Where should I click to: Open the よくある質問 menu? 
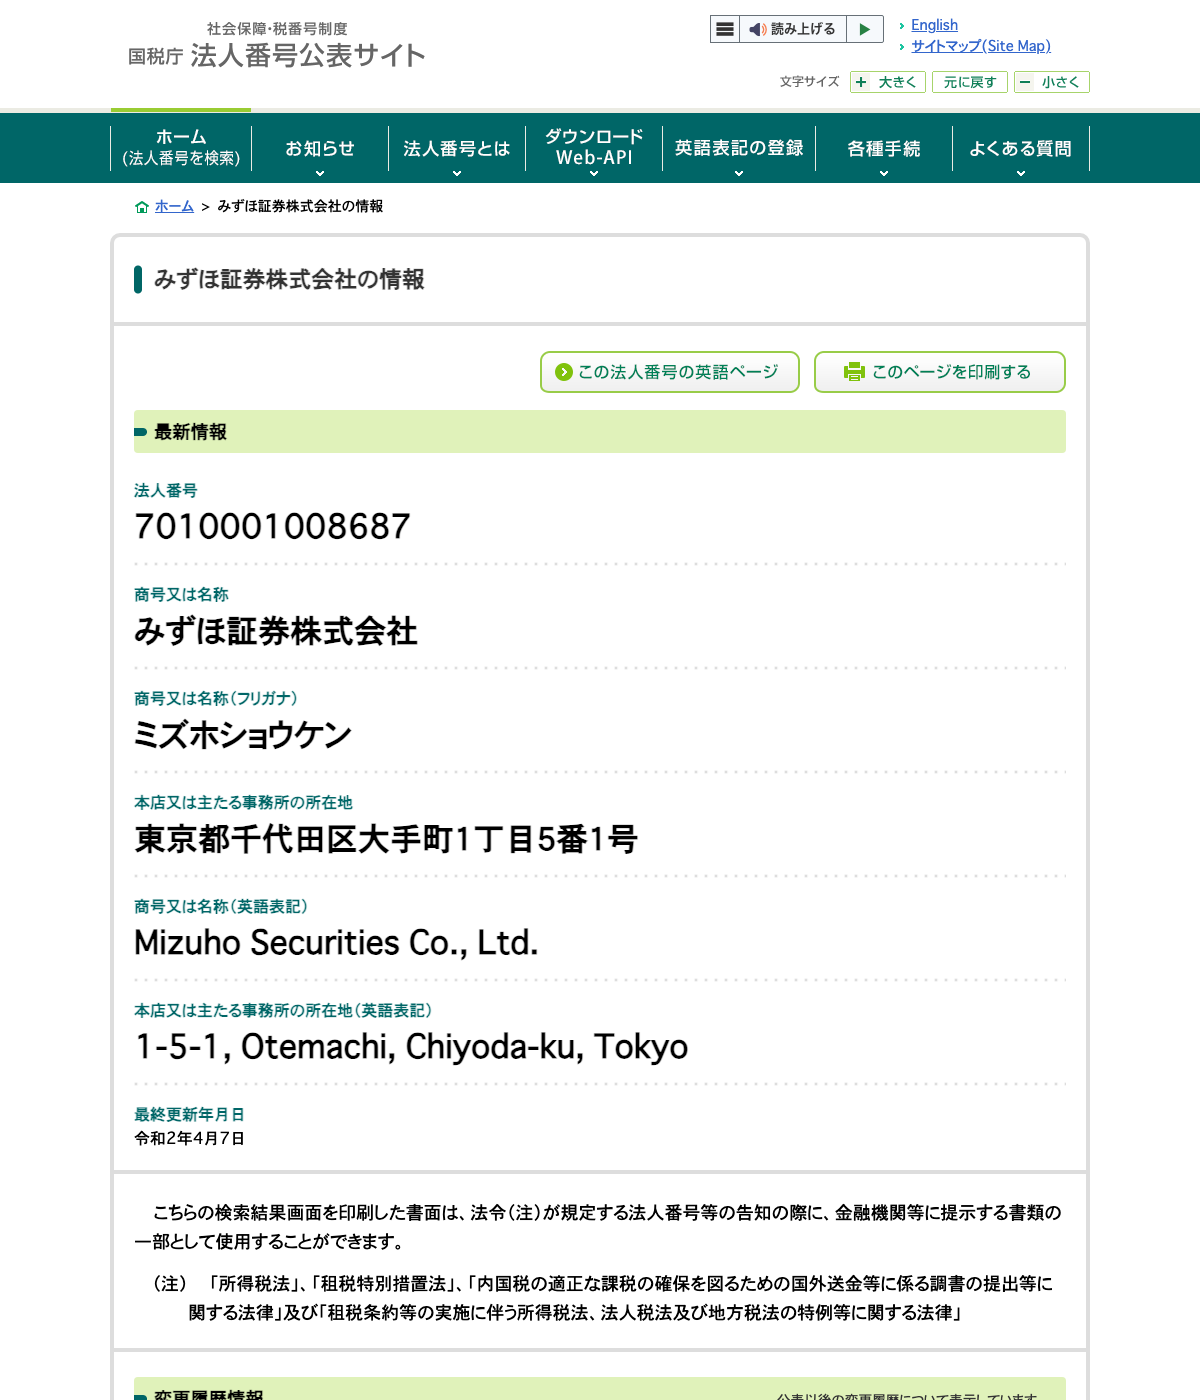point(1021,148)
